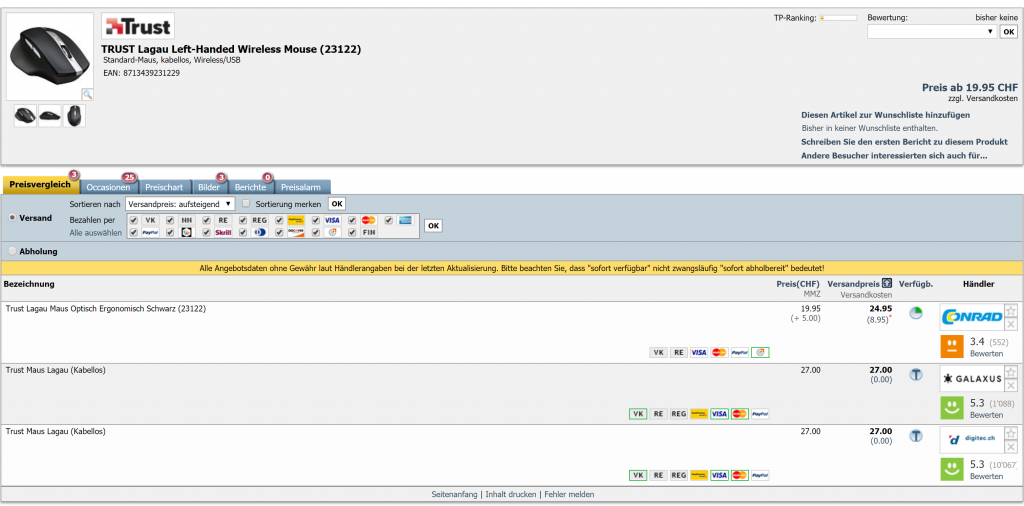Select the Abholung radio button
1024x506 pixels.
(12, 251)
